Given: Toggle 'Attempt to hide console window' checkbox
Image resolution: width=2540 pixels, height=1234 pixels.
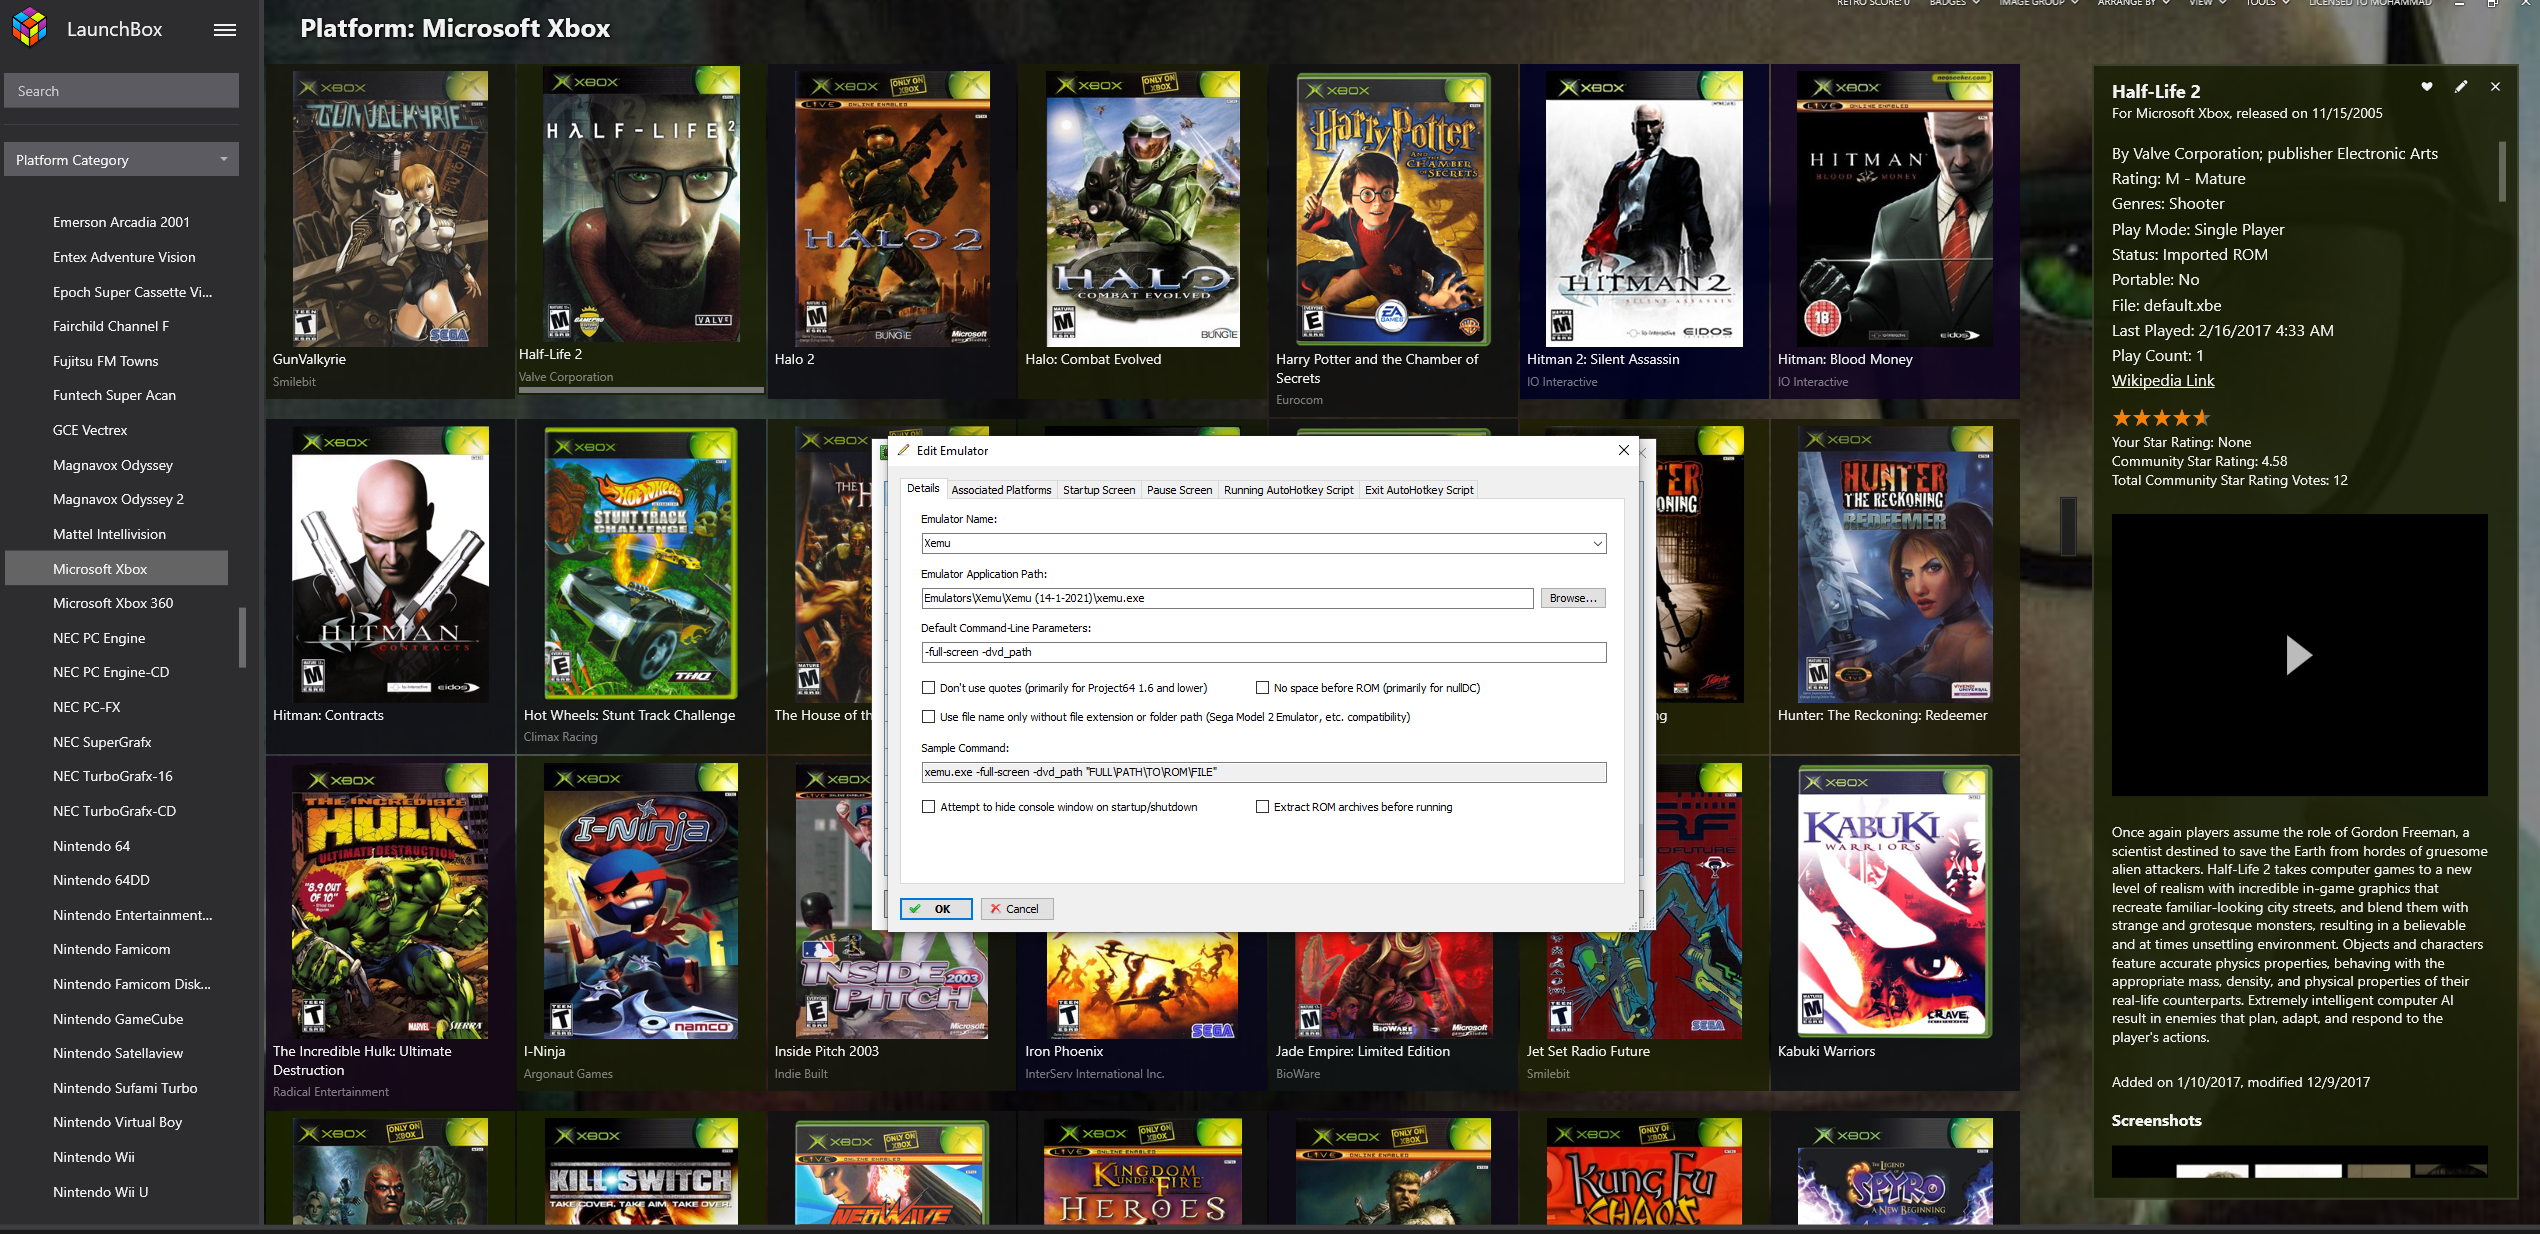Looking at the screenshot, I should [x=928, y=807].
